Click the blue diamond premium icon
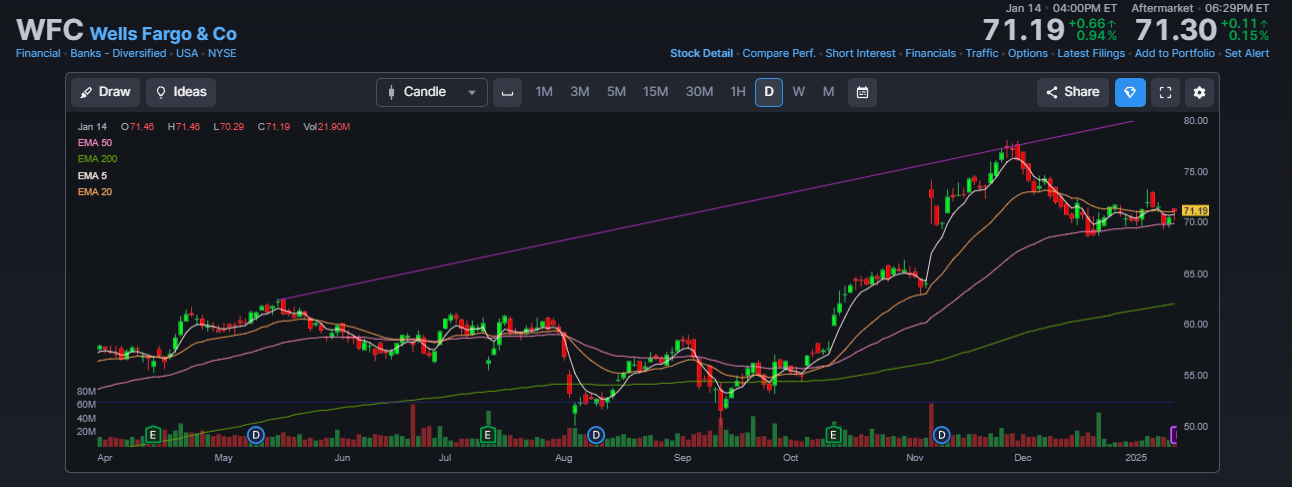 pos(1130,92)
